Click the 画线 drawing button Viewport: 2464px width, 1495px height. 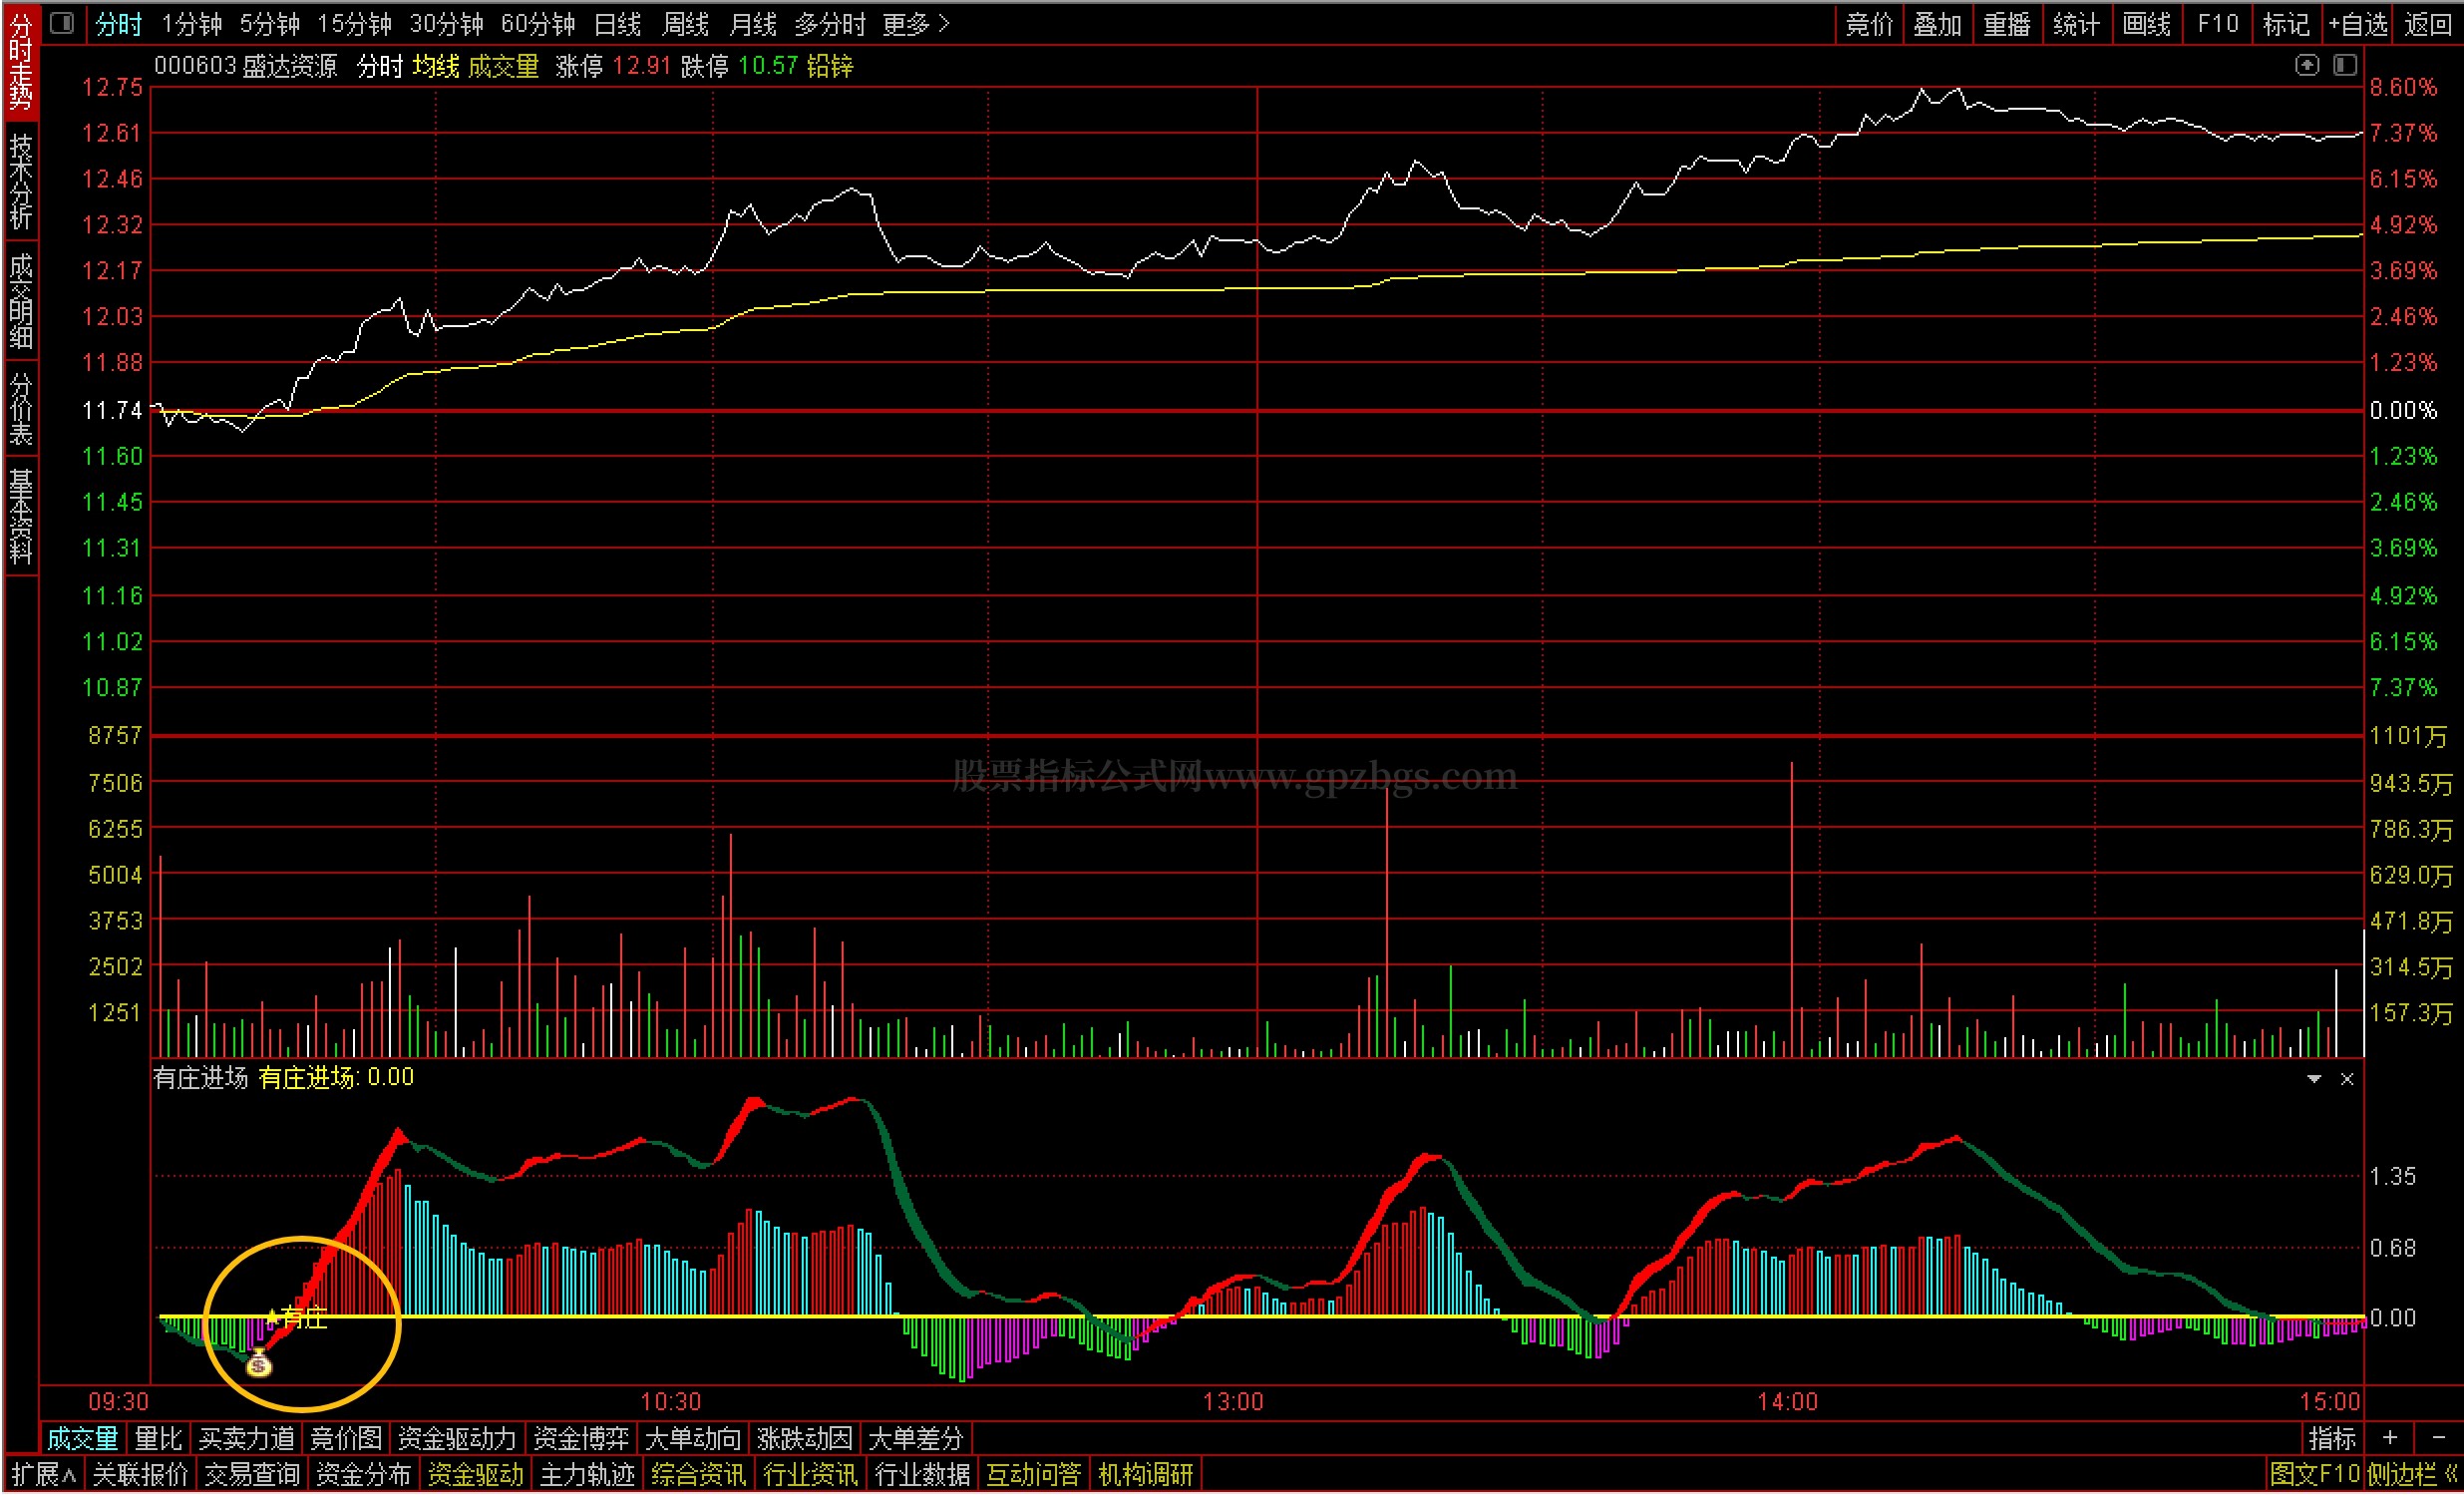[x=2146, y=24]
